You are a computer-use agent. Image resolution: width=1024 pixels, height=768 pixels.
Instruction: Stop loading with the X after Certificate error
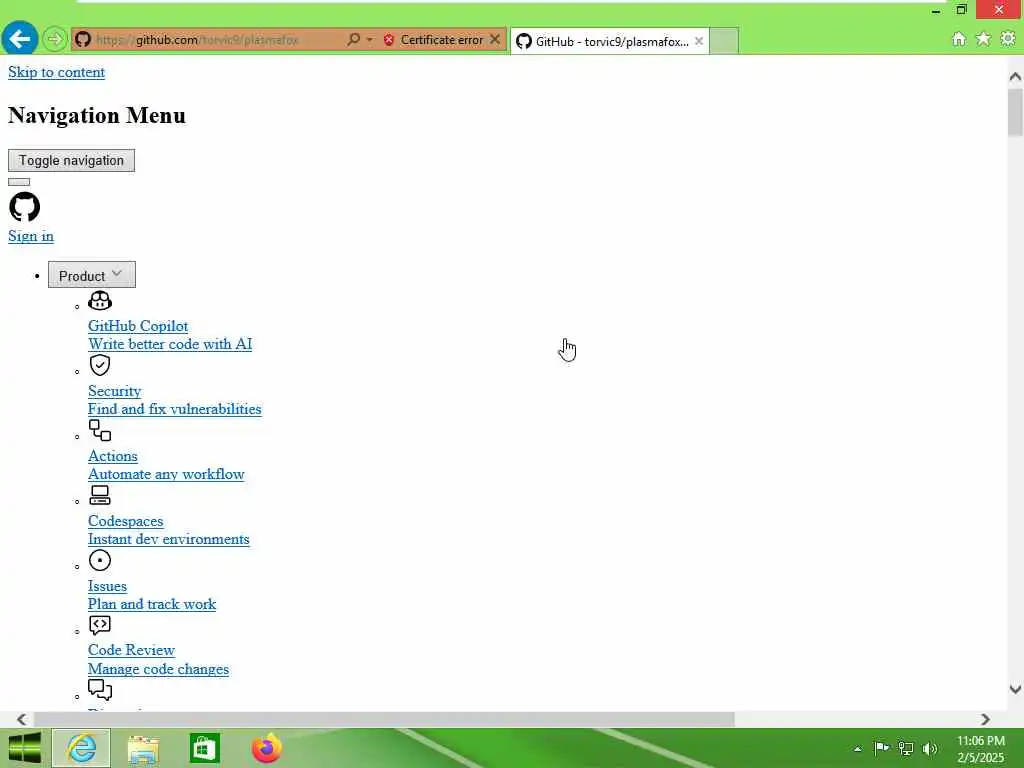pyautogui.click(x=495, y=40)
